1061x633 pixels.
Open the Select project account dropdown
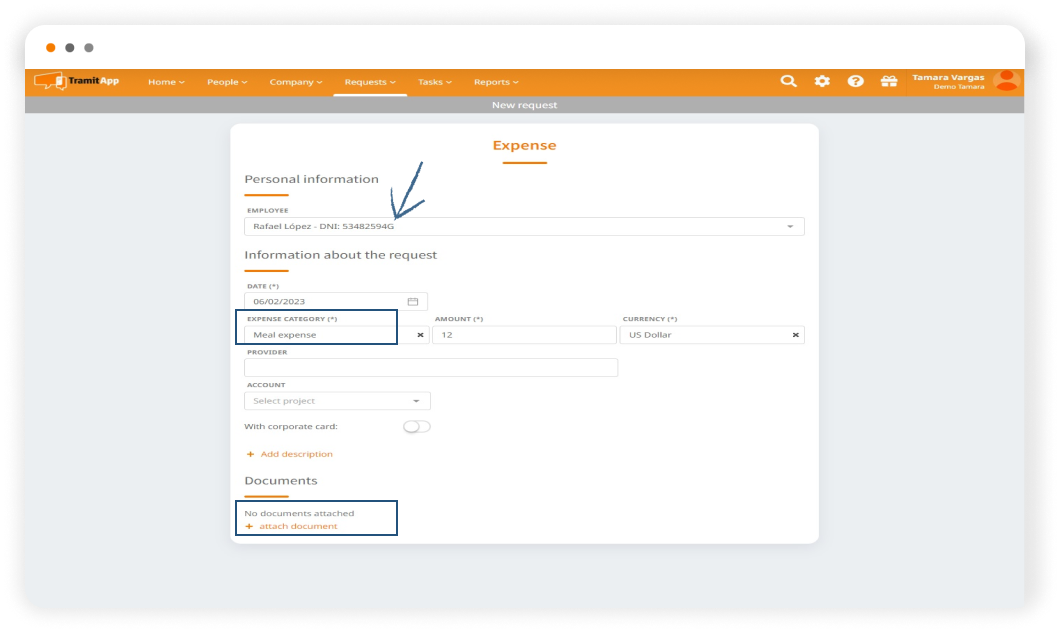tap(337, 401)
